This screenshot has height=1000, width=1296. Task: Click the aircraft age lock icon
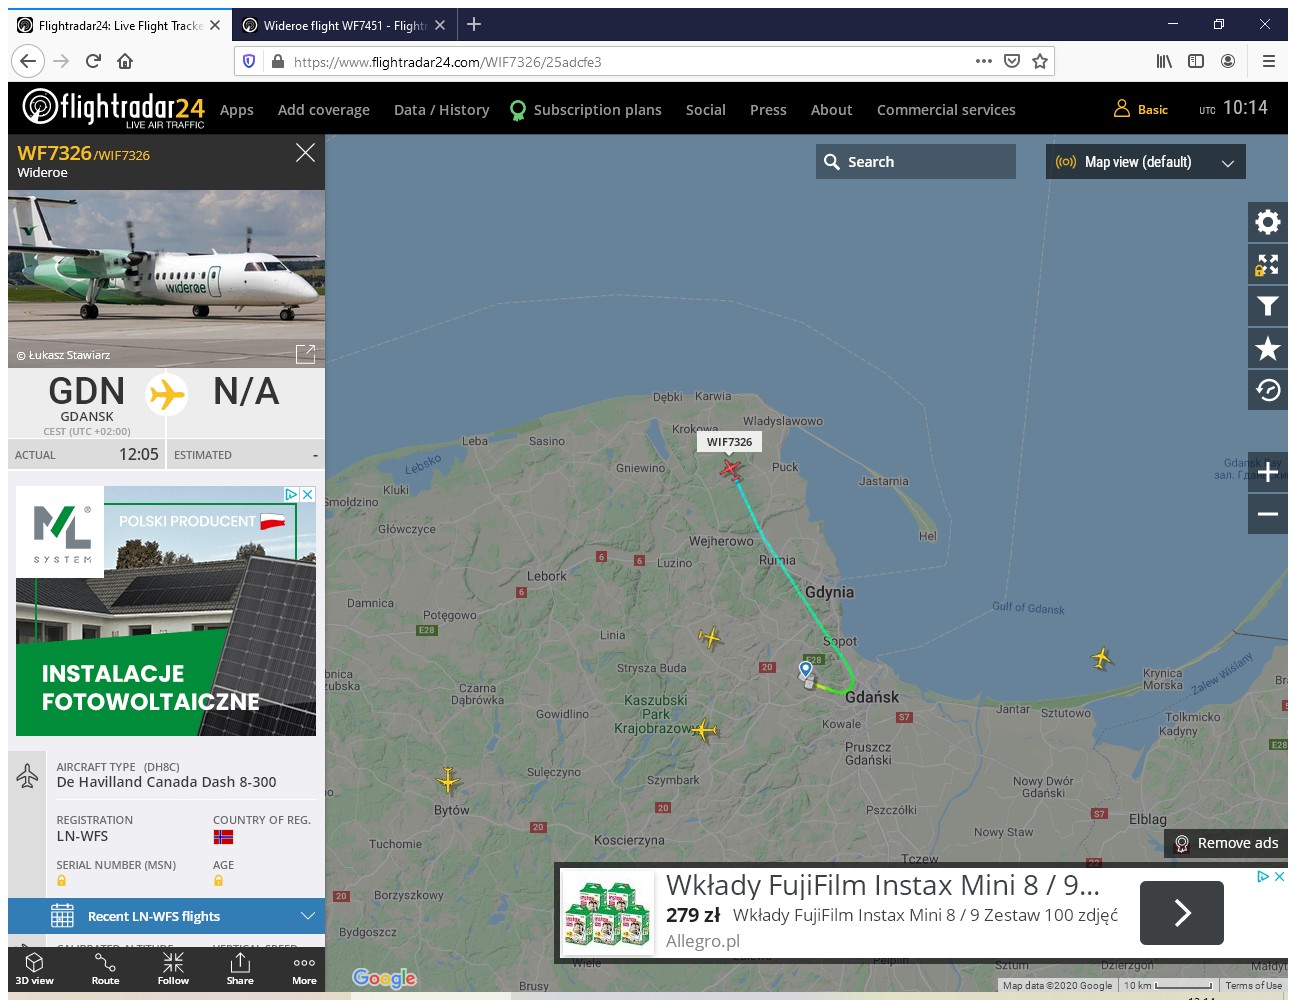(218, 881)
